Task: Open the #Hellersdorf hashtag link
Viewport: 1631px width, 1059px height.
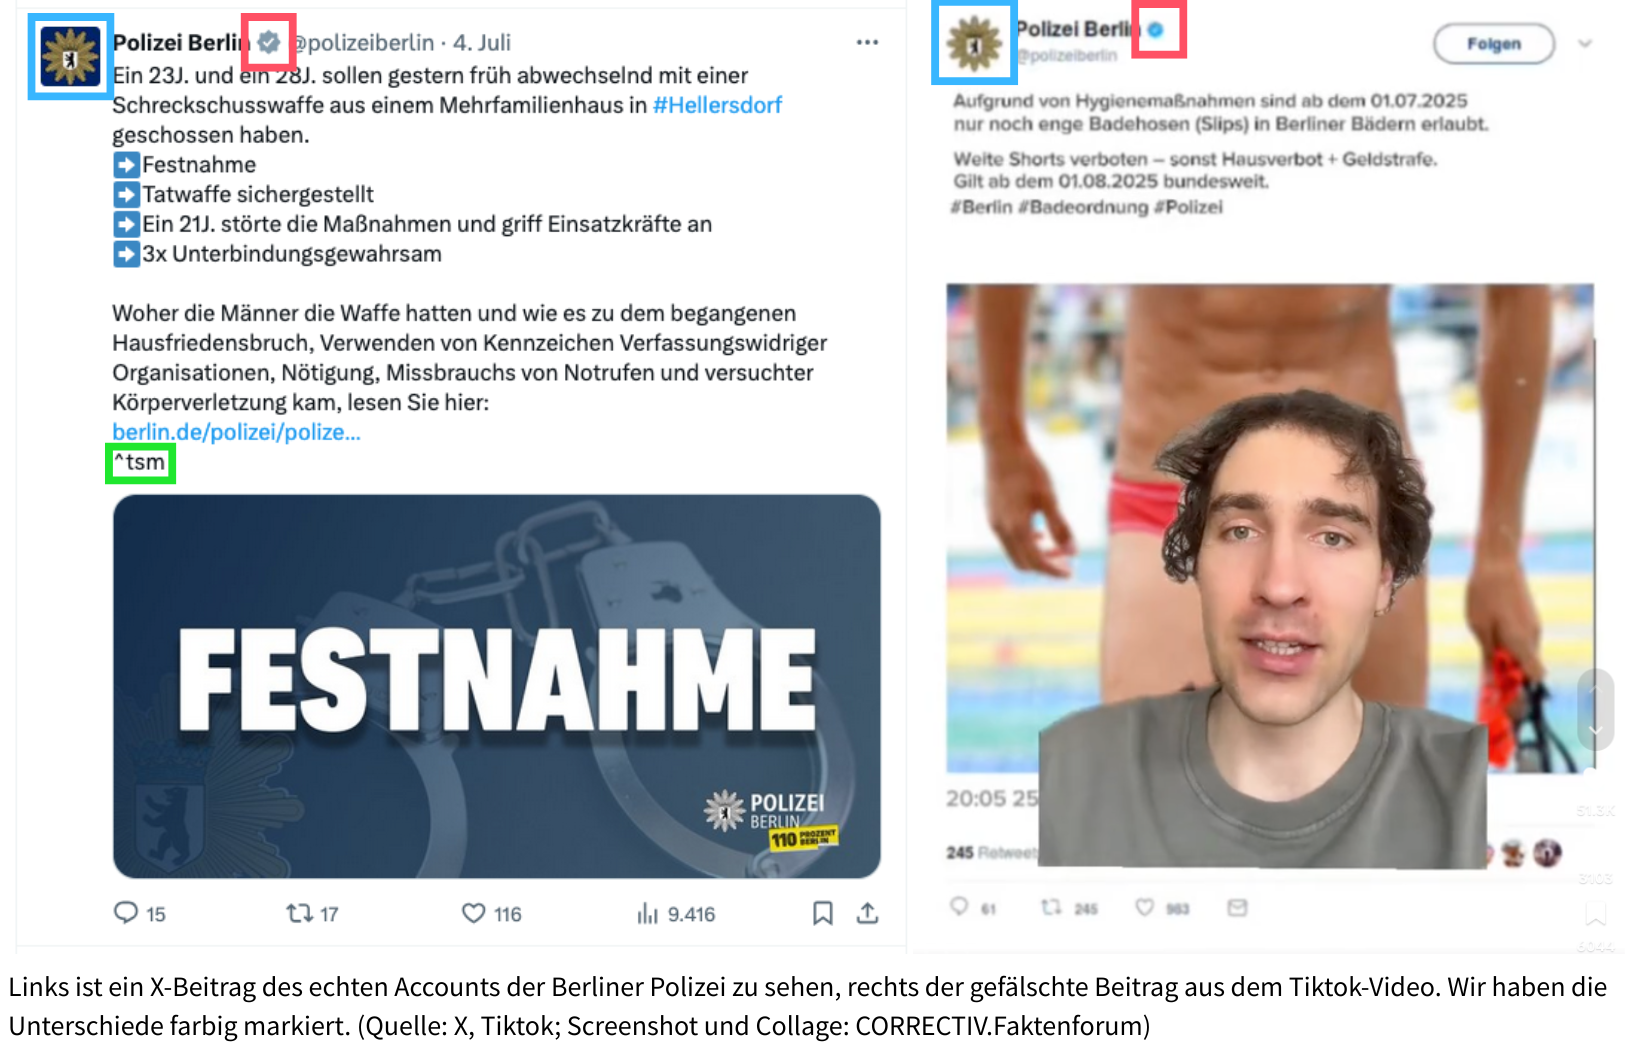Action: [717, 105]
